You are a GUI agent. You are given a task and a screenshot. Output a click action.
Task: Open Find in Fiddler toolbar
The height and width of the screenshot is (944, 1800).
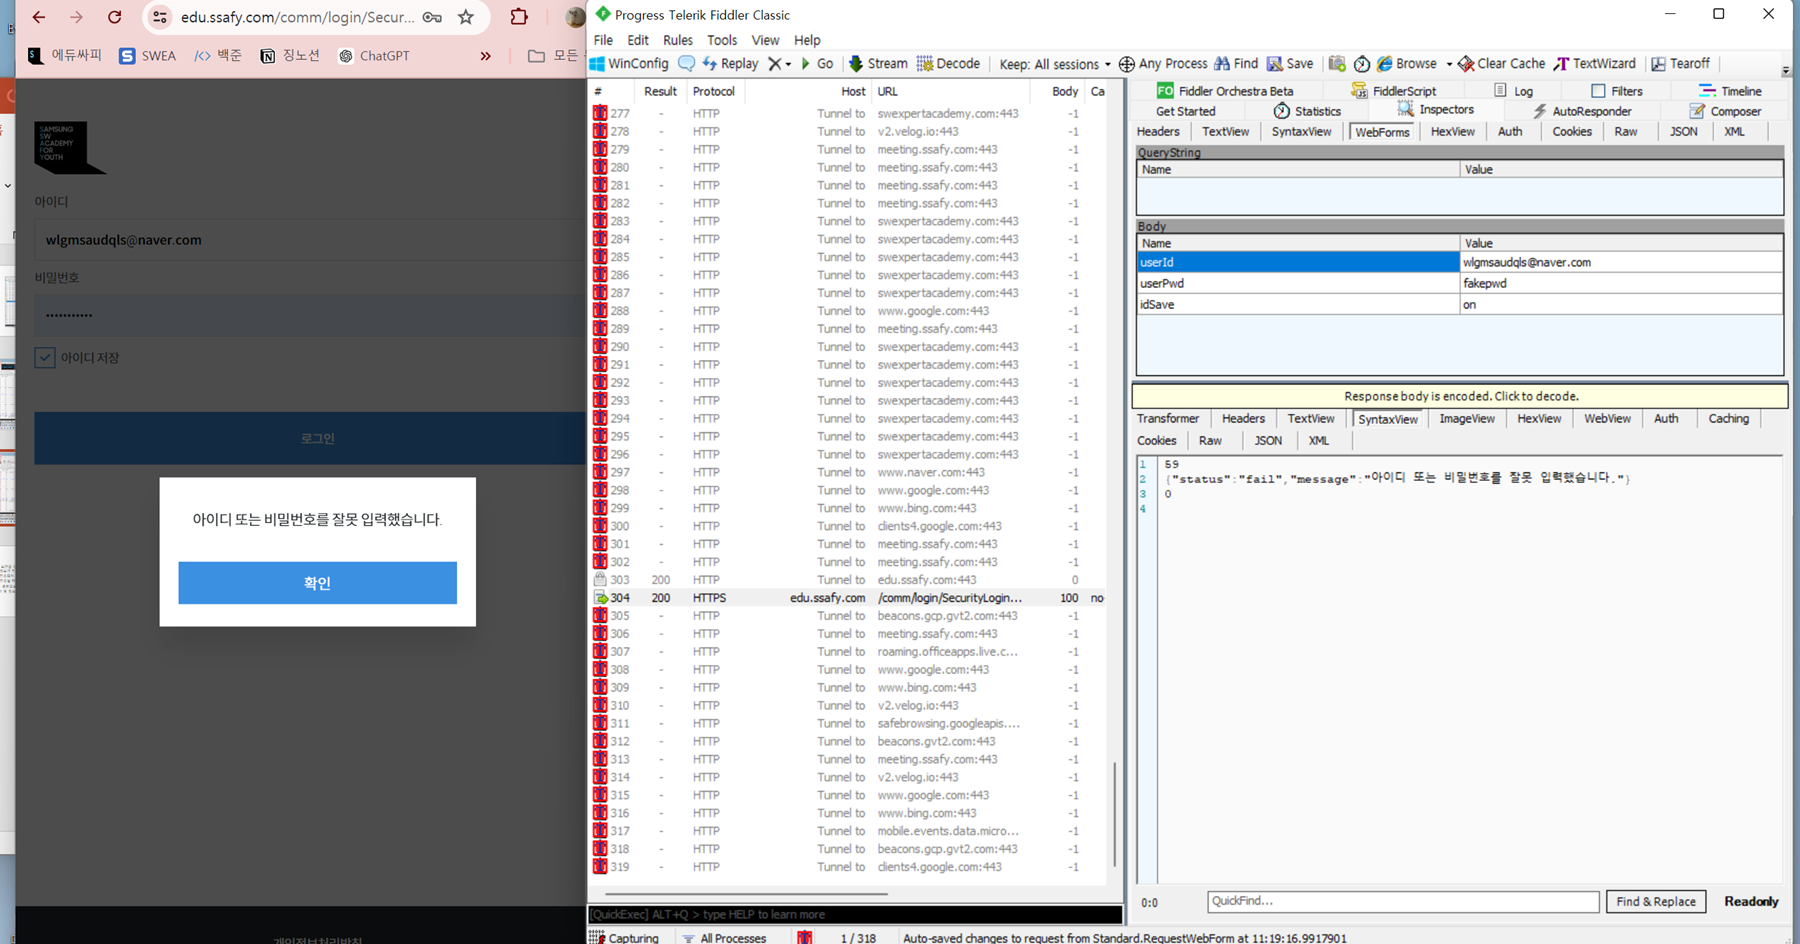click(1236, 64)
